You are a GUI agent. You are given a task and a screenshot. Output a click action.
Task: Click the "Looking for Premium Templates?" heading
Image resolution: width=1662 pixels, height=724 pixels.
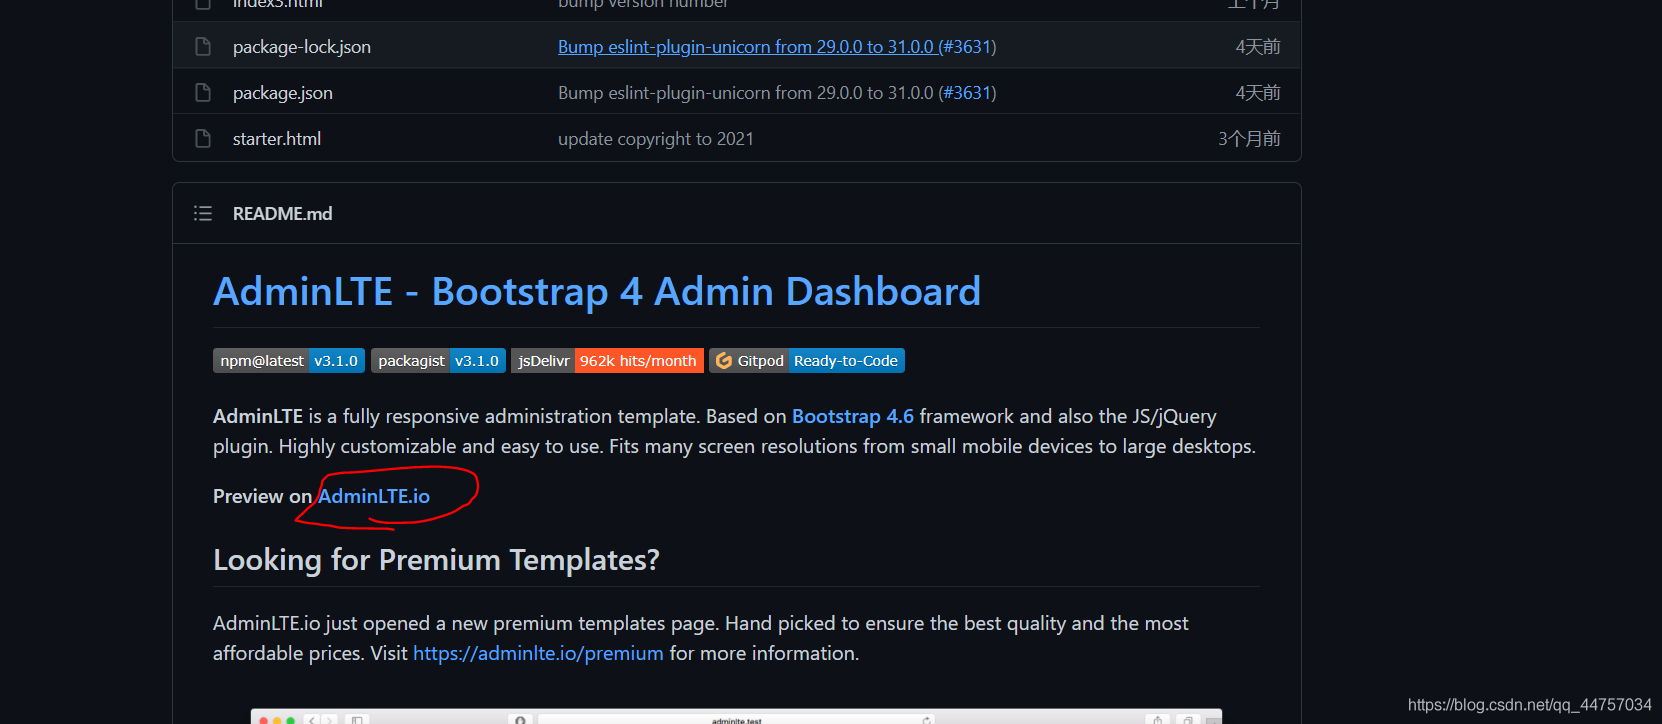tap(436, 560)
